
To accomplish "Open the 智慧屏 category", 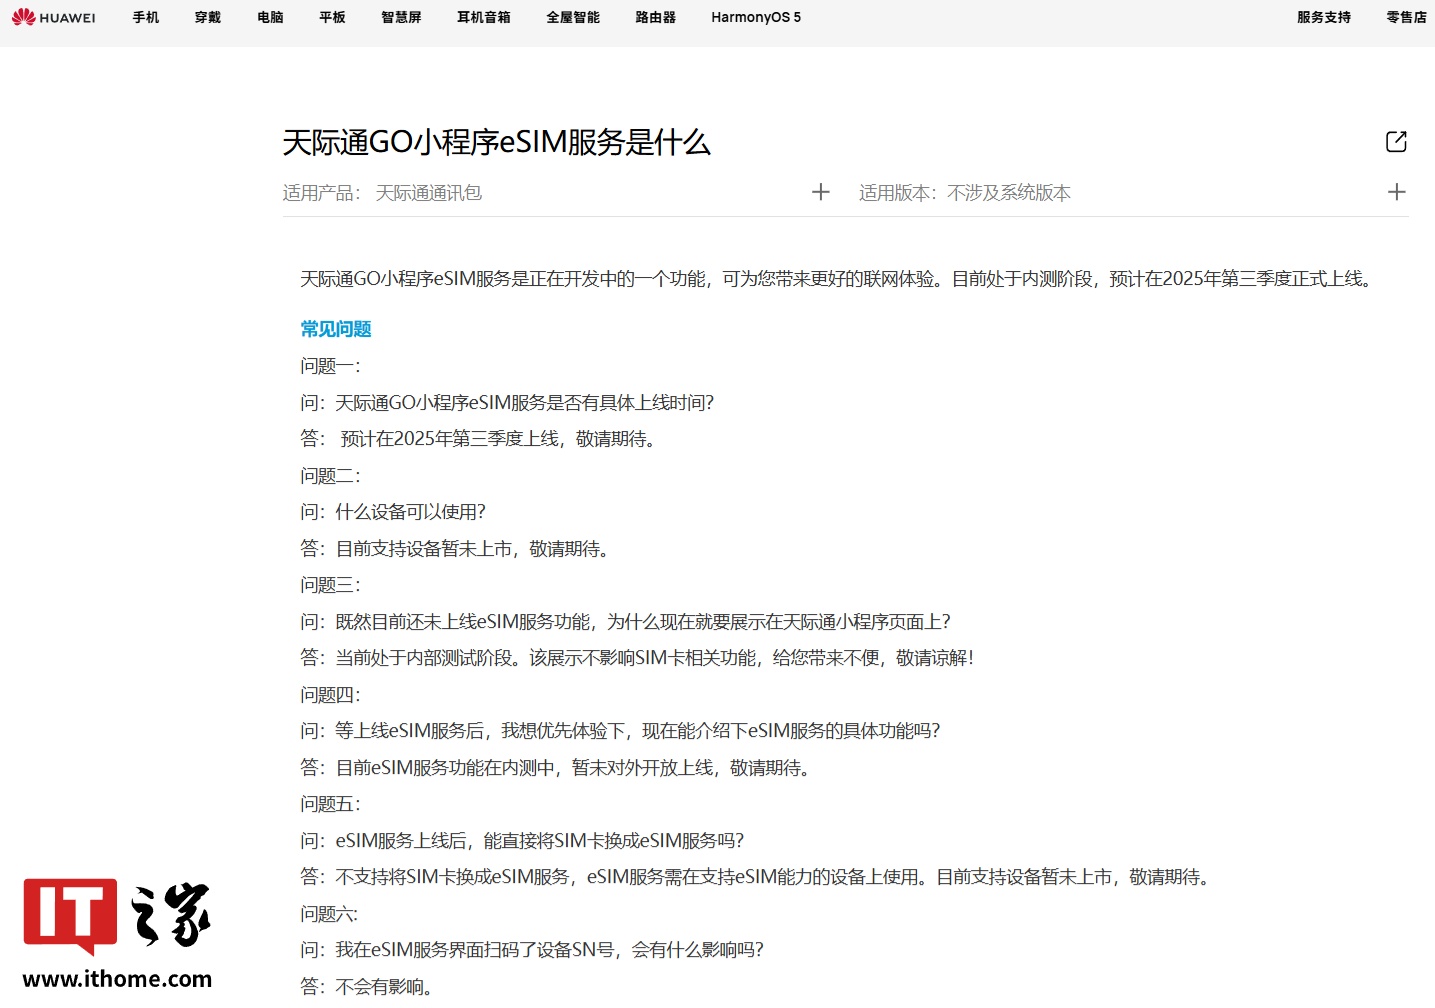I will click(x=400, y=17).
